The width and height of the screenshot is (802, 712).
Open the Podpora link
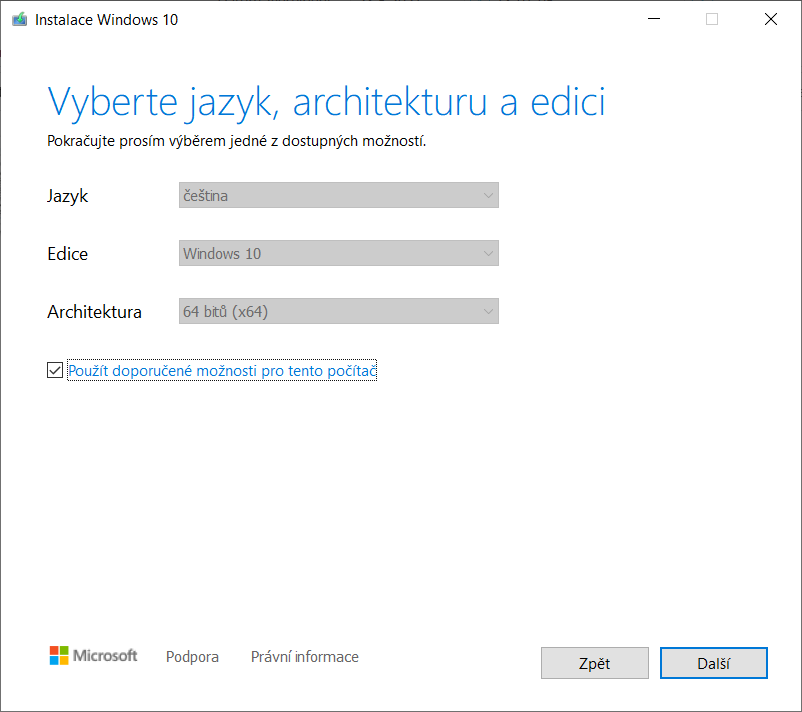192,657
